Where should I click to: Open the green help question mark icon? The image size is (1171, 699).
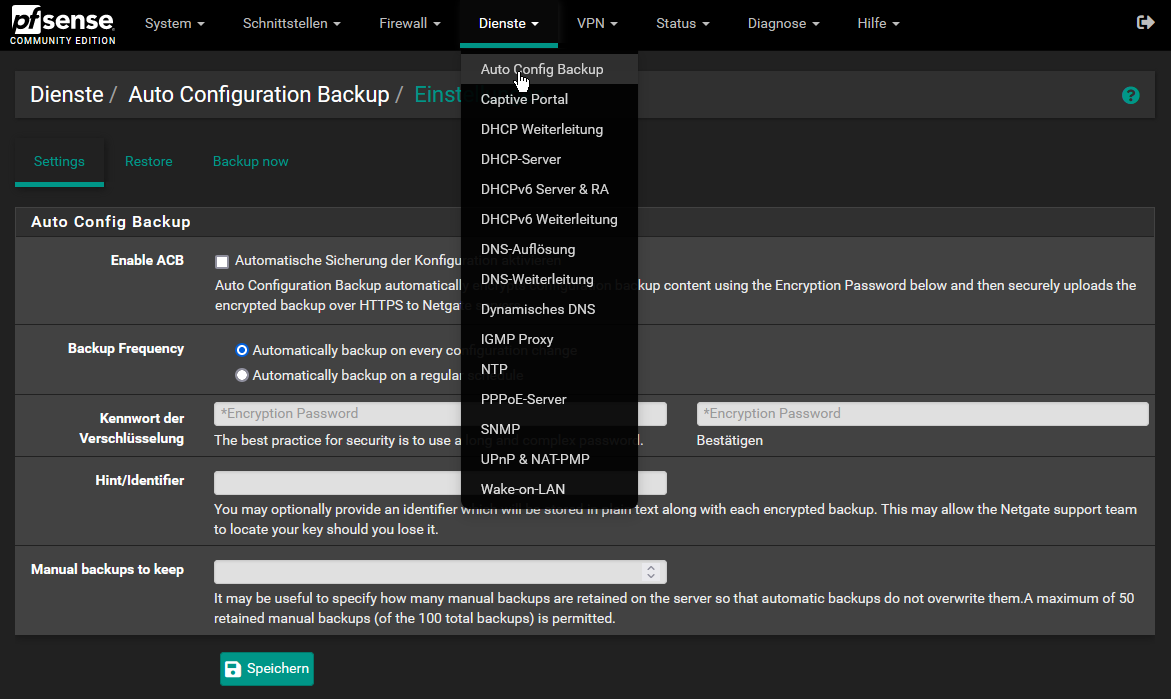pyautogui.click(x=1130, y=95)
